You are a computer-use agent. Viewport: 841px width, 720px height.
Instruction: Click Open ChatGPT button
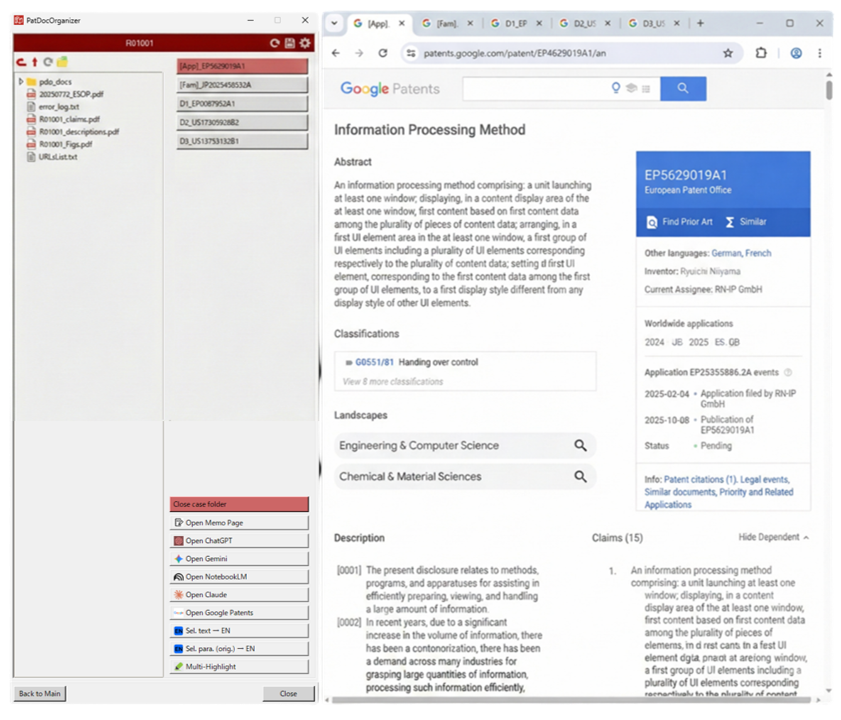pyautogui.click(x=239, y=541)
